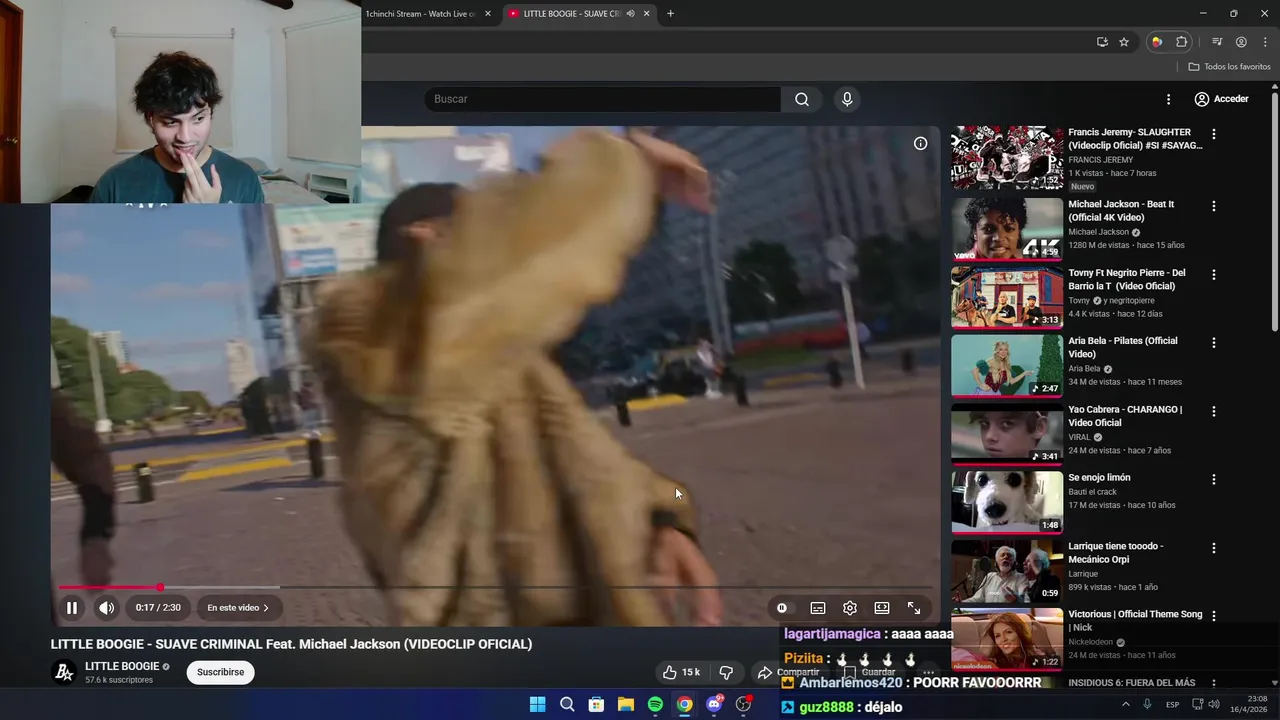1280x720 pixels.
Task: Open the Tovny Del Barrio la T title
Action: coord(1127,279)
